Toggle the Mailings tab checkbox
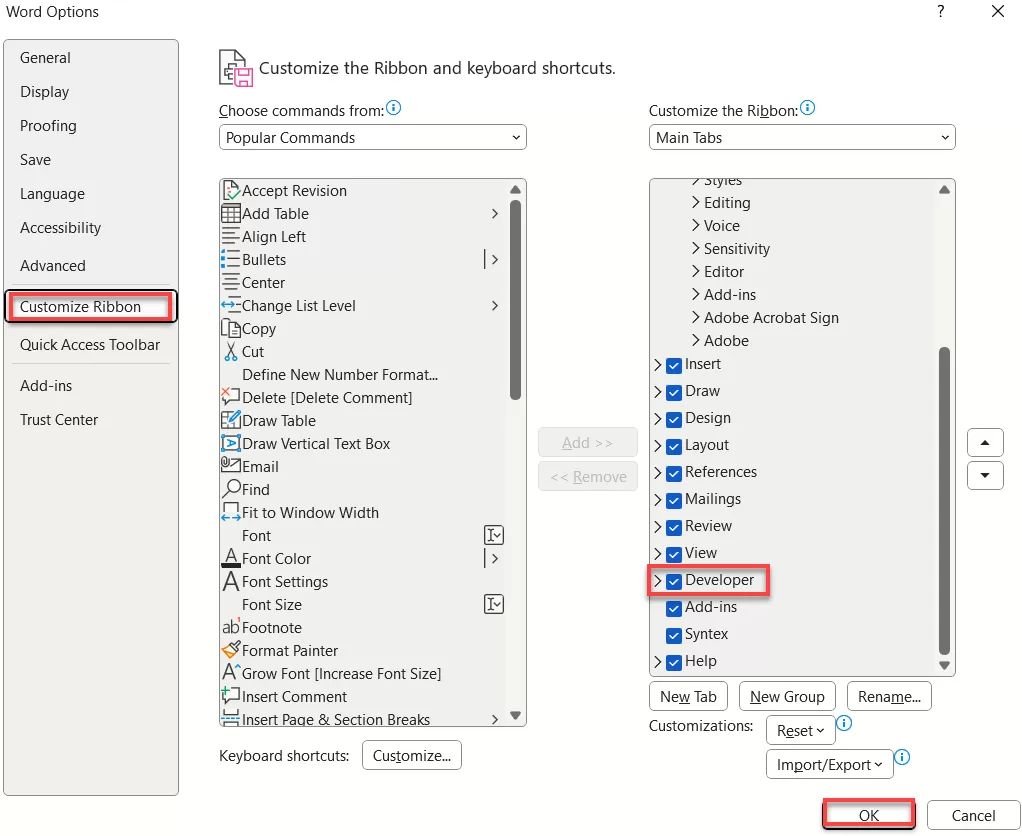Viewport: 1022px width, 836px height. [674, 500]
